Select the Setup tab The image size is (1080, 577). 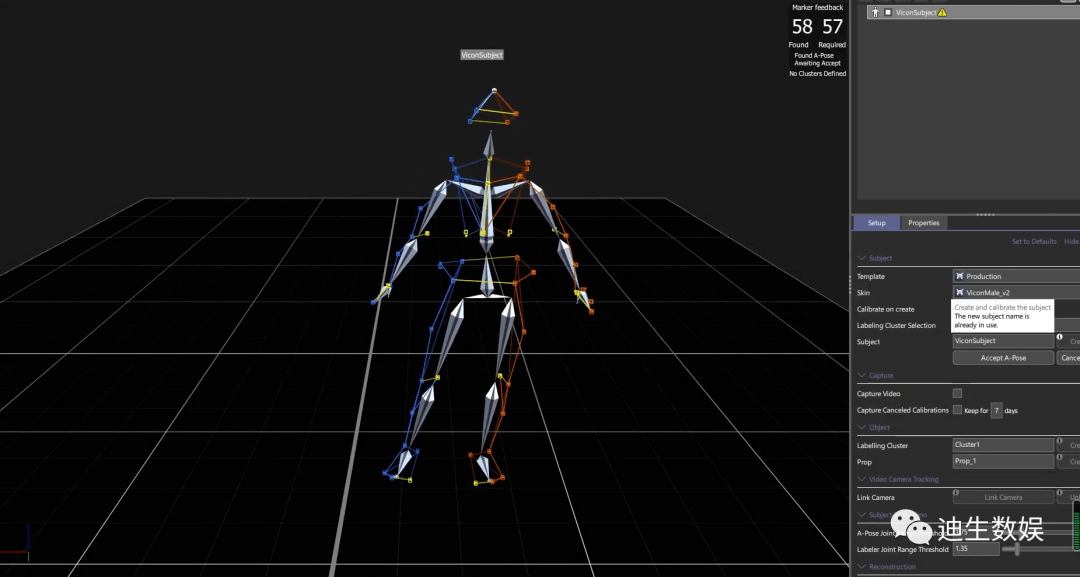[876, 222]
